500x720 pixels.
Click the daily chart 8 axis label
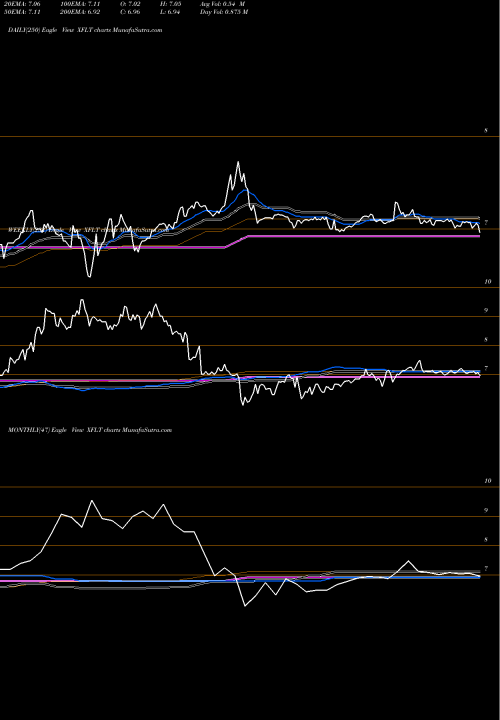tap(486, 131)
